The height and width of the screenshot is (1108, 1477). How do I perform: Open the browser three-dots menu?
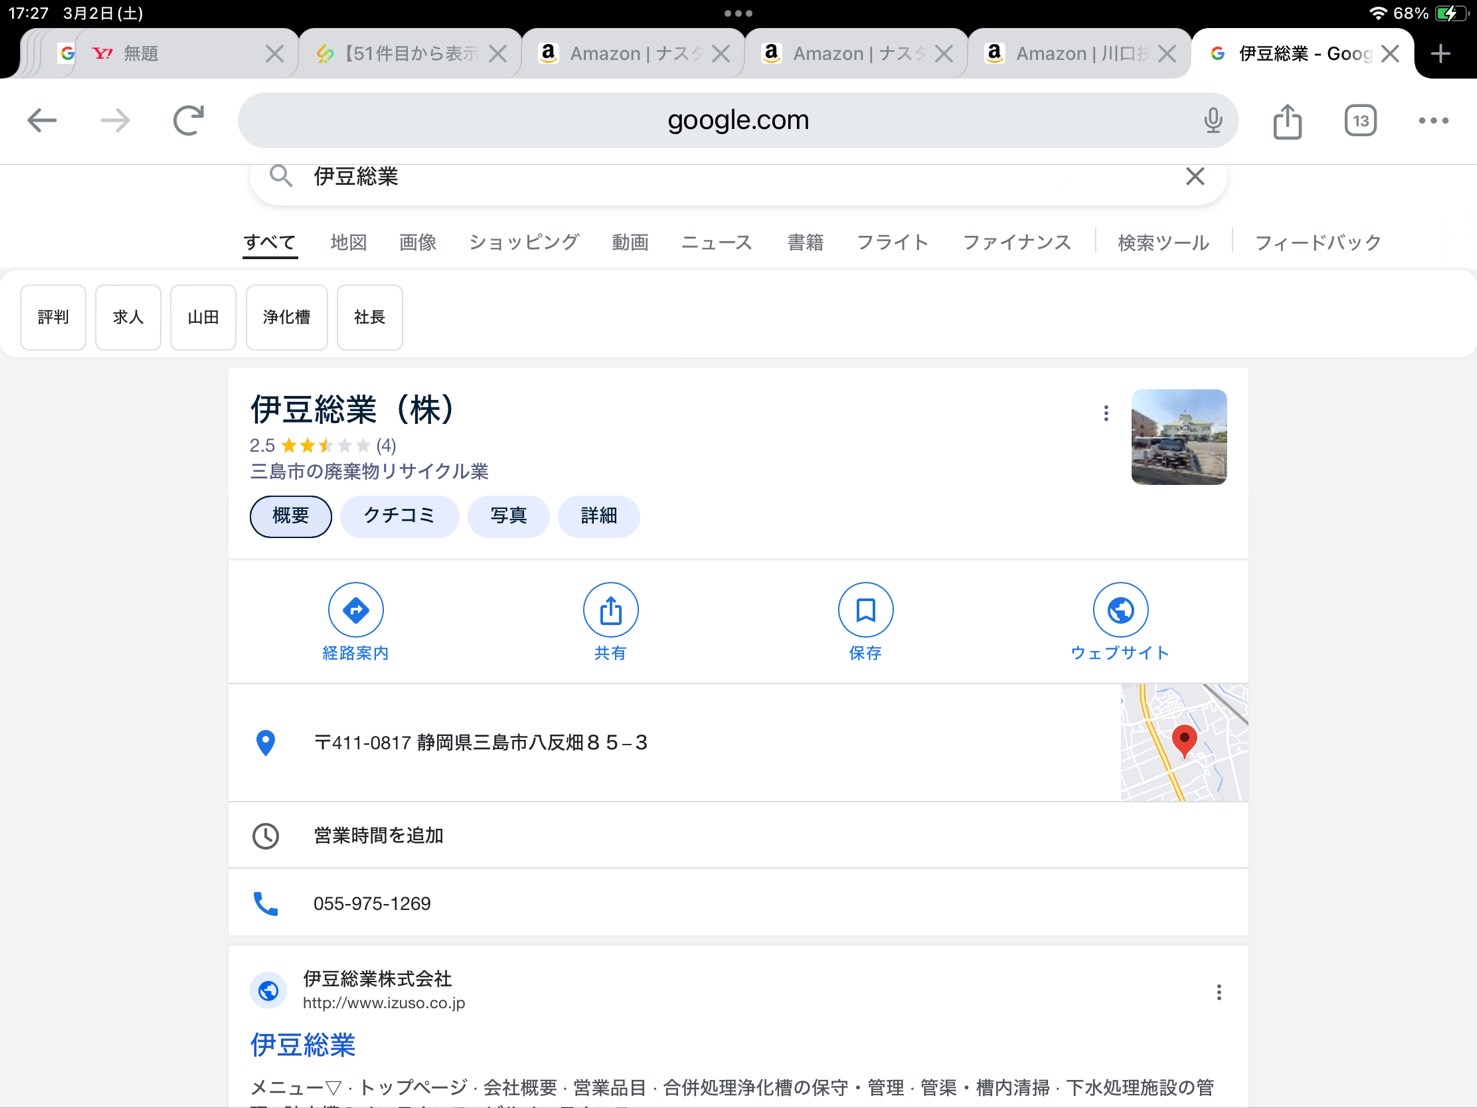pyautogui.click(x=1433, y=121)
